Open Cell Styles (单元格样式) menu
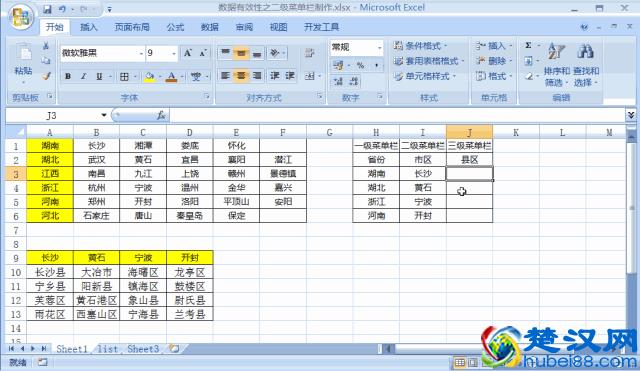The width and height of the screenshot is (640, 371). pos(424,76)
